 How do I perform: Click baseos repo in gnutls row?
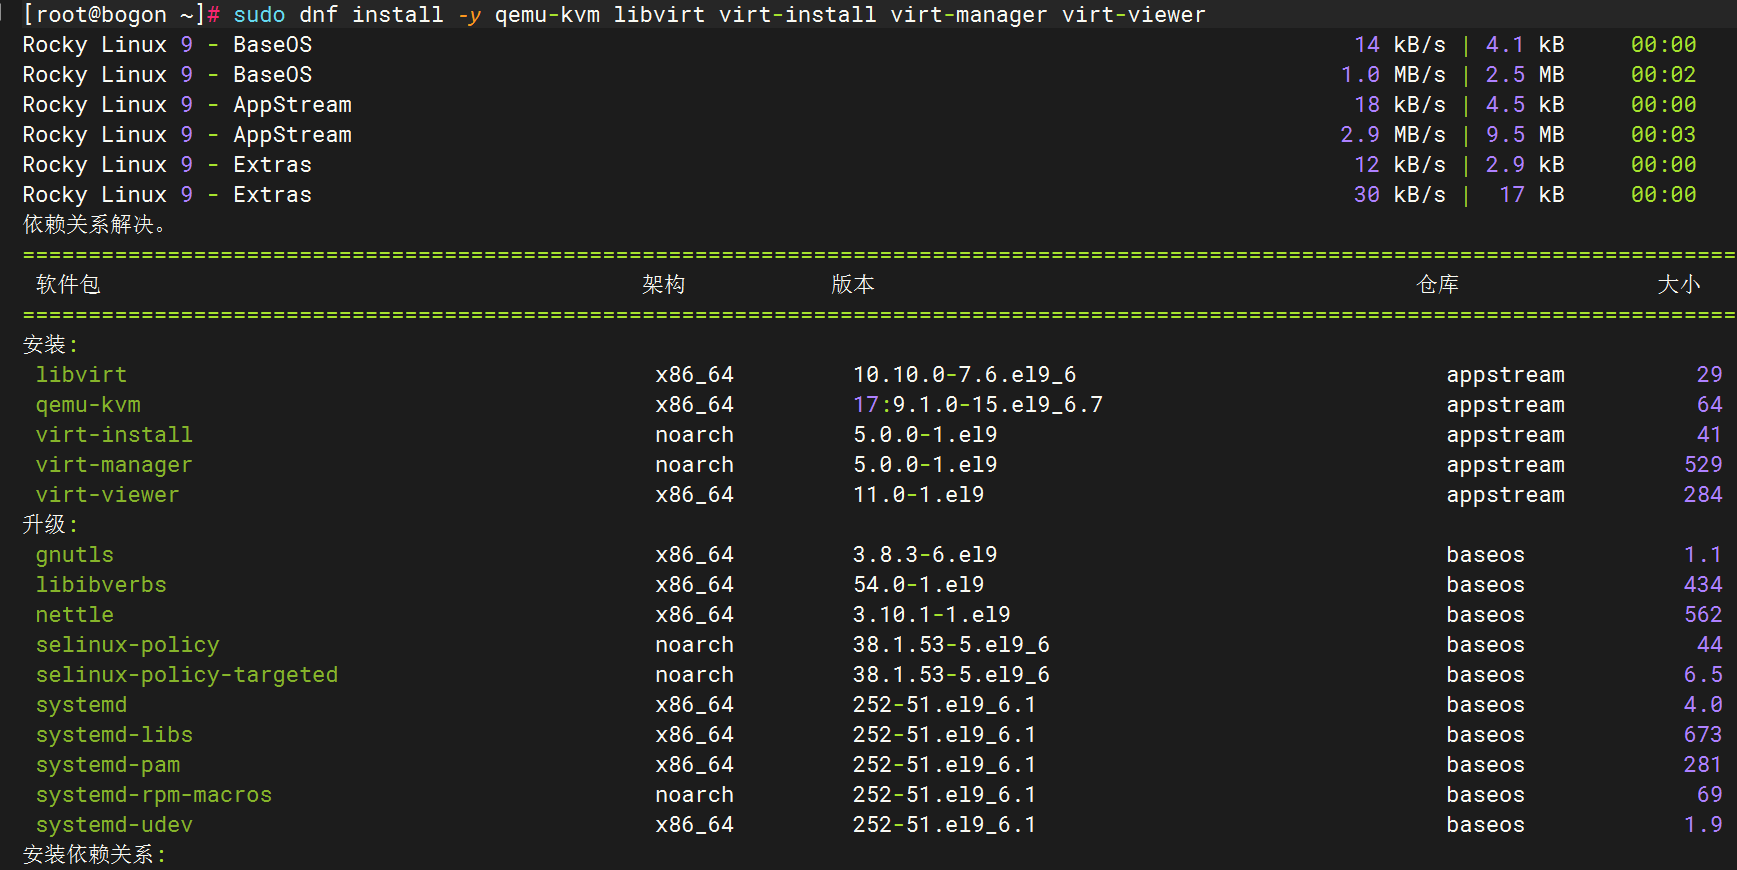[x=1485, y=555]
